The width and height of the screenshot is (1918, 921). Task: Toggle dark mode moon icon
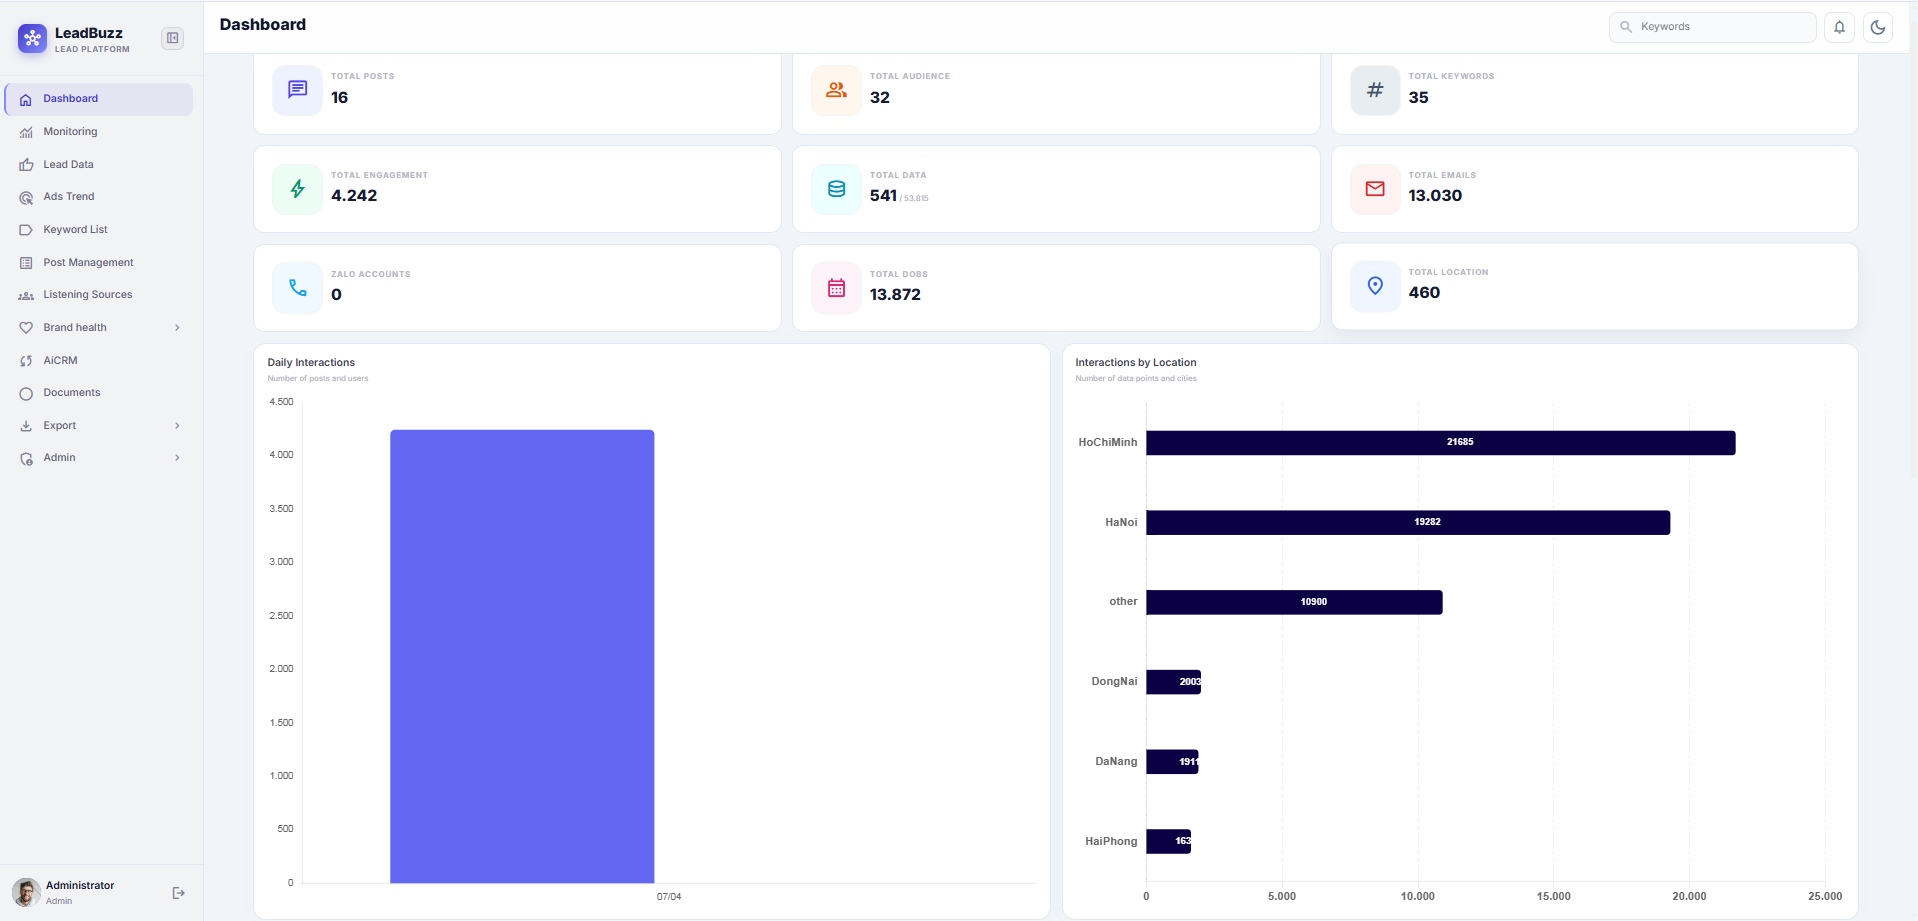tap(1878, 27)
